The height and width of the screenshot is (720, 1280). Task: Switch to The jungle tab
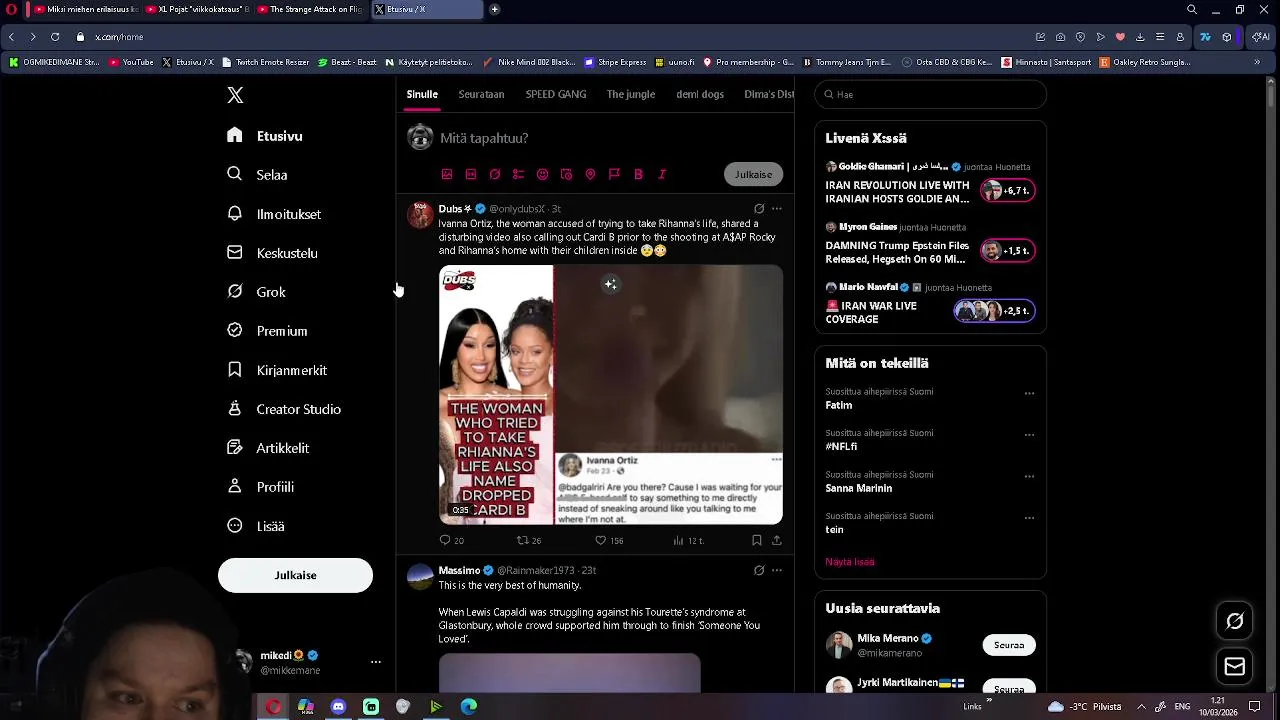pyautogui.click(x=631, y=94)
